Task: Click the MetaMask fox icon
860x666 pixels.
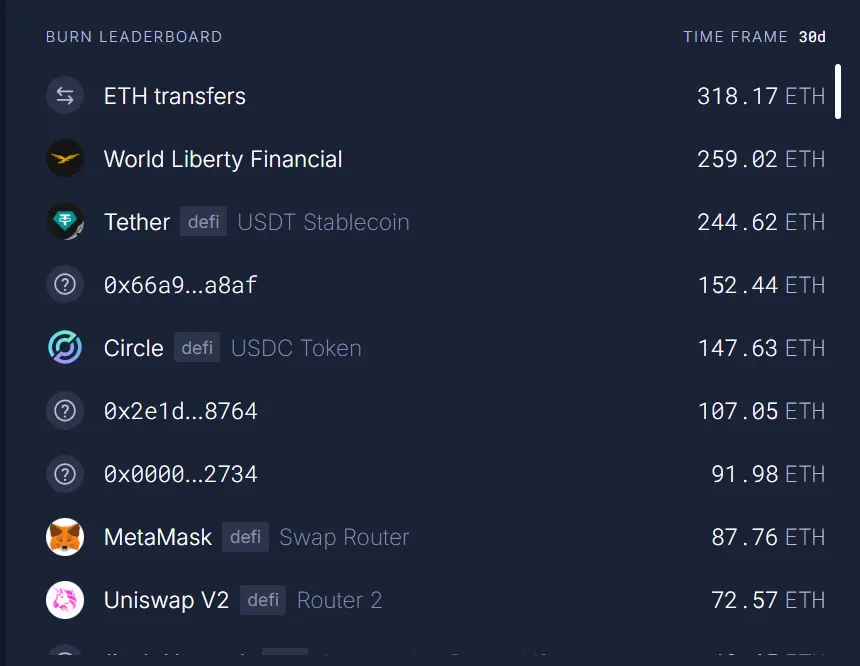Action: click(65, 537)
